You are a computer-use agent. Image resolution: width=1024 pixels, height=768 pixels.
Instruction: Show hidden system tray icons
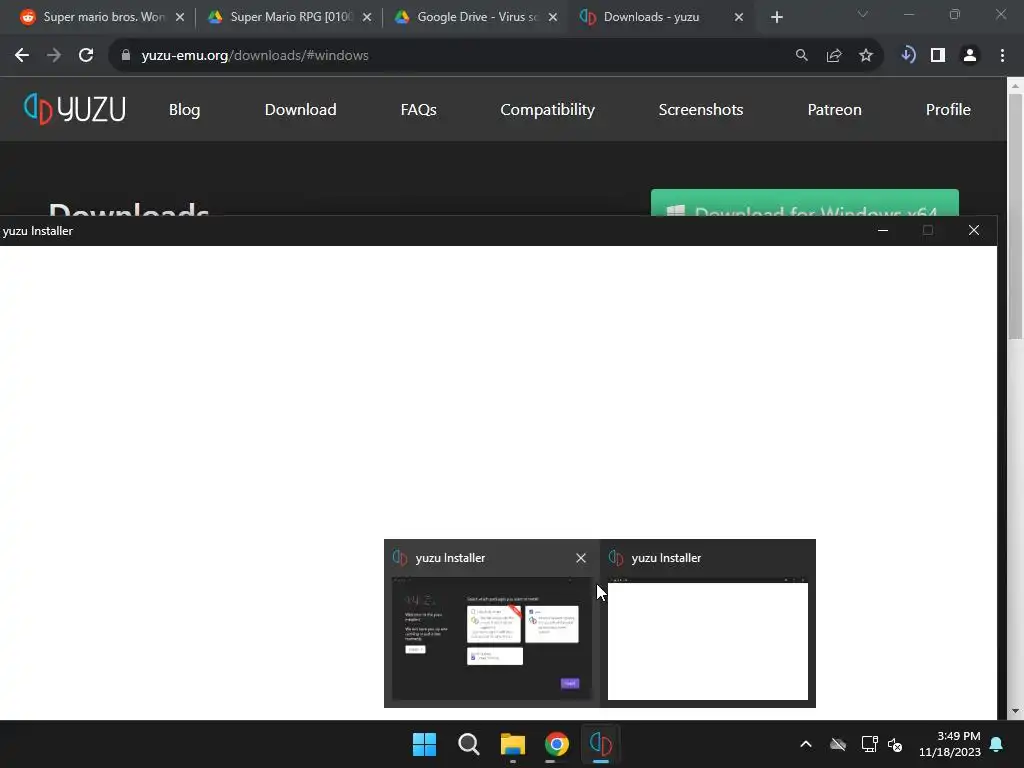[x=806, y=744]
